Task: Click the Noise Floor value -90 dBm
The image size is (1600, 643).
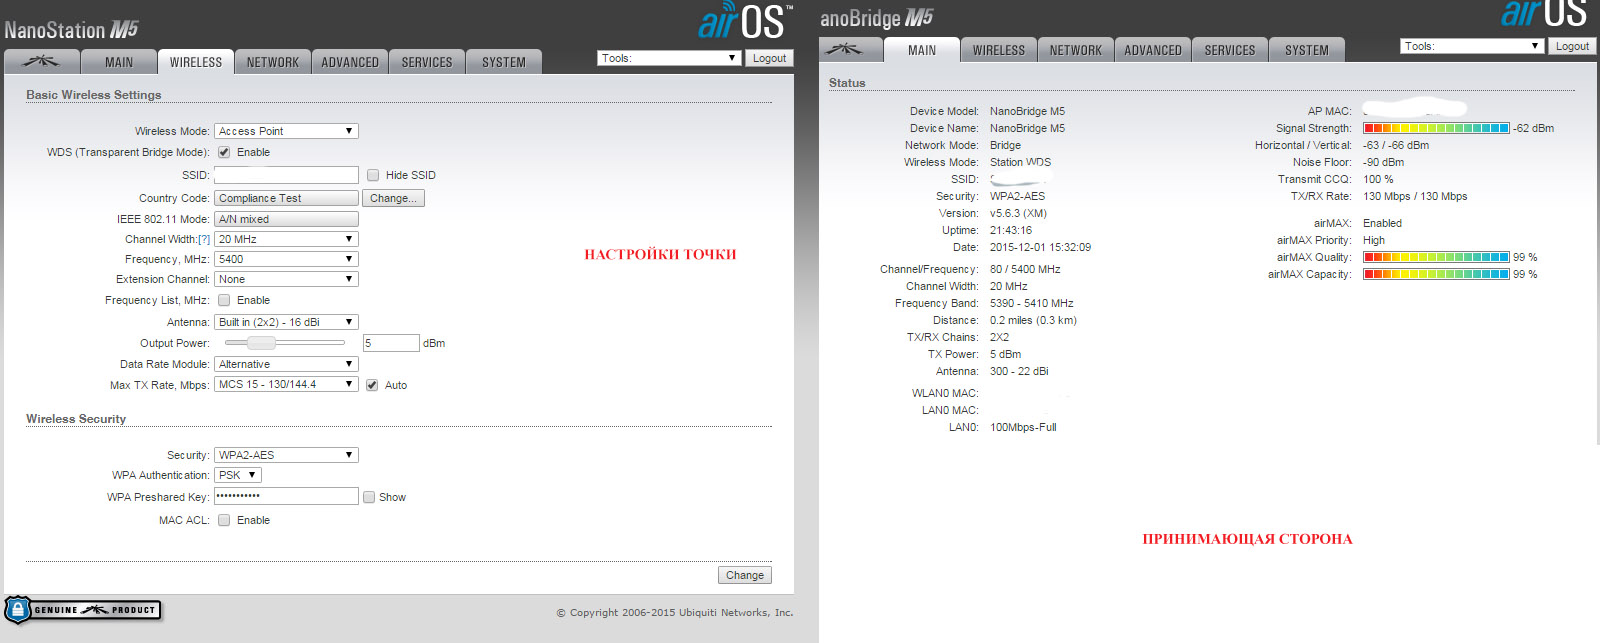Action: (x=1383, y=162)
